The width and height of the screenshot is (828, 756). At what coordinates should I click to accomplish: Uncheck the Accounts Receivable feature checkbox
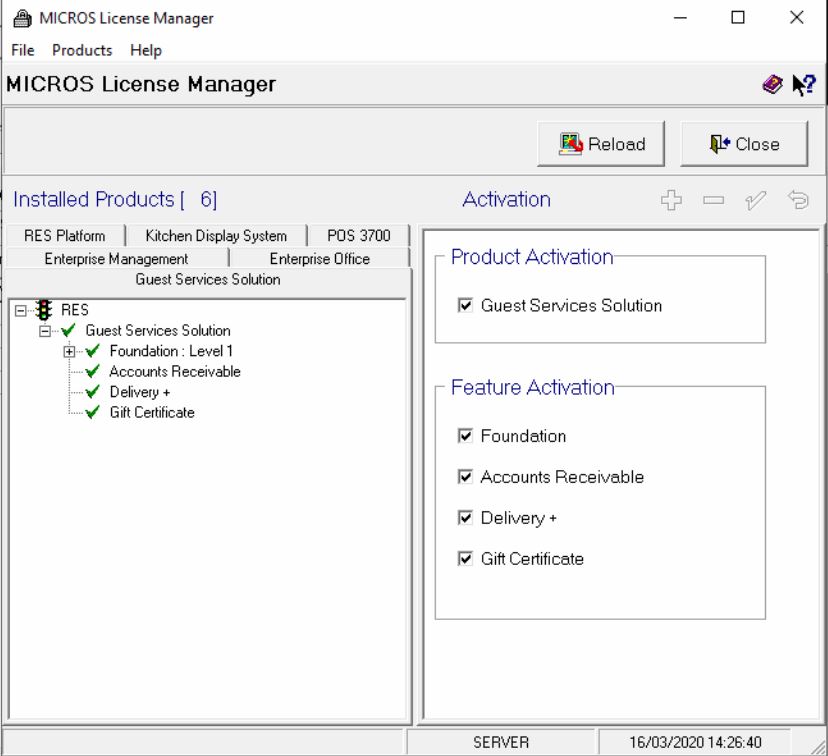point(465,477)
